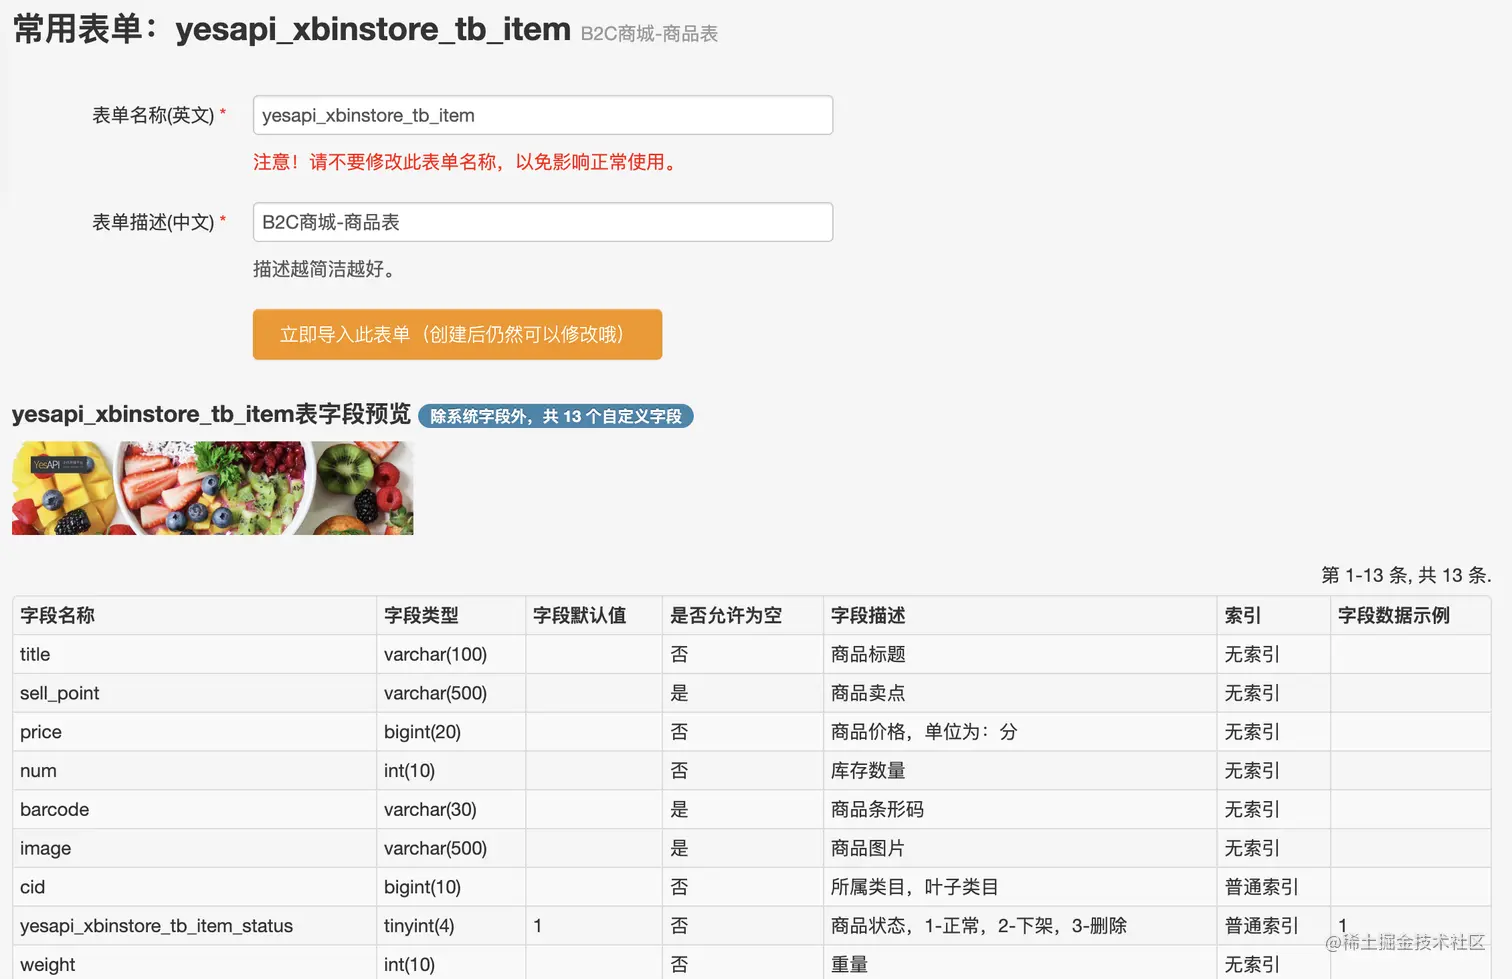Click the 商品标题 description cell

point(1021,654)
